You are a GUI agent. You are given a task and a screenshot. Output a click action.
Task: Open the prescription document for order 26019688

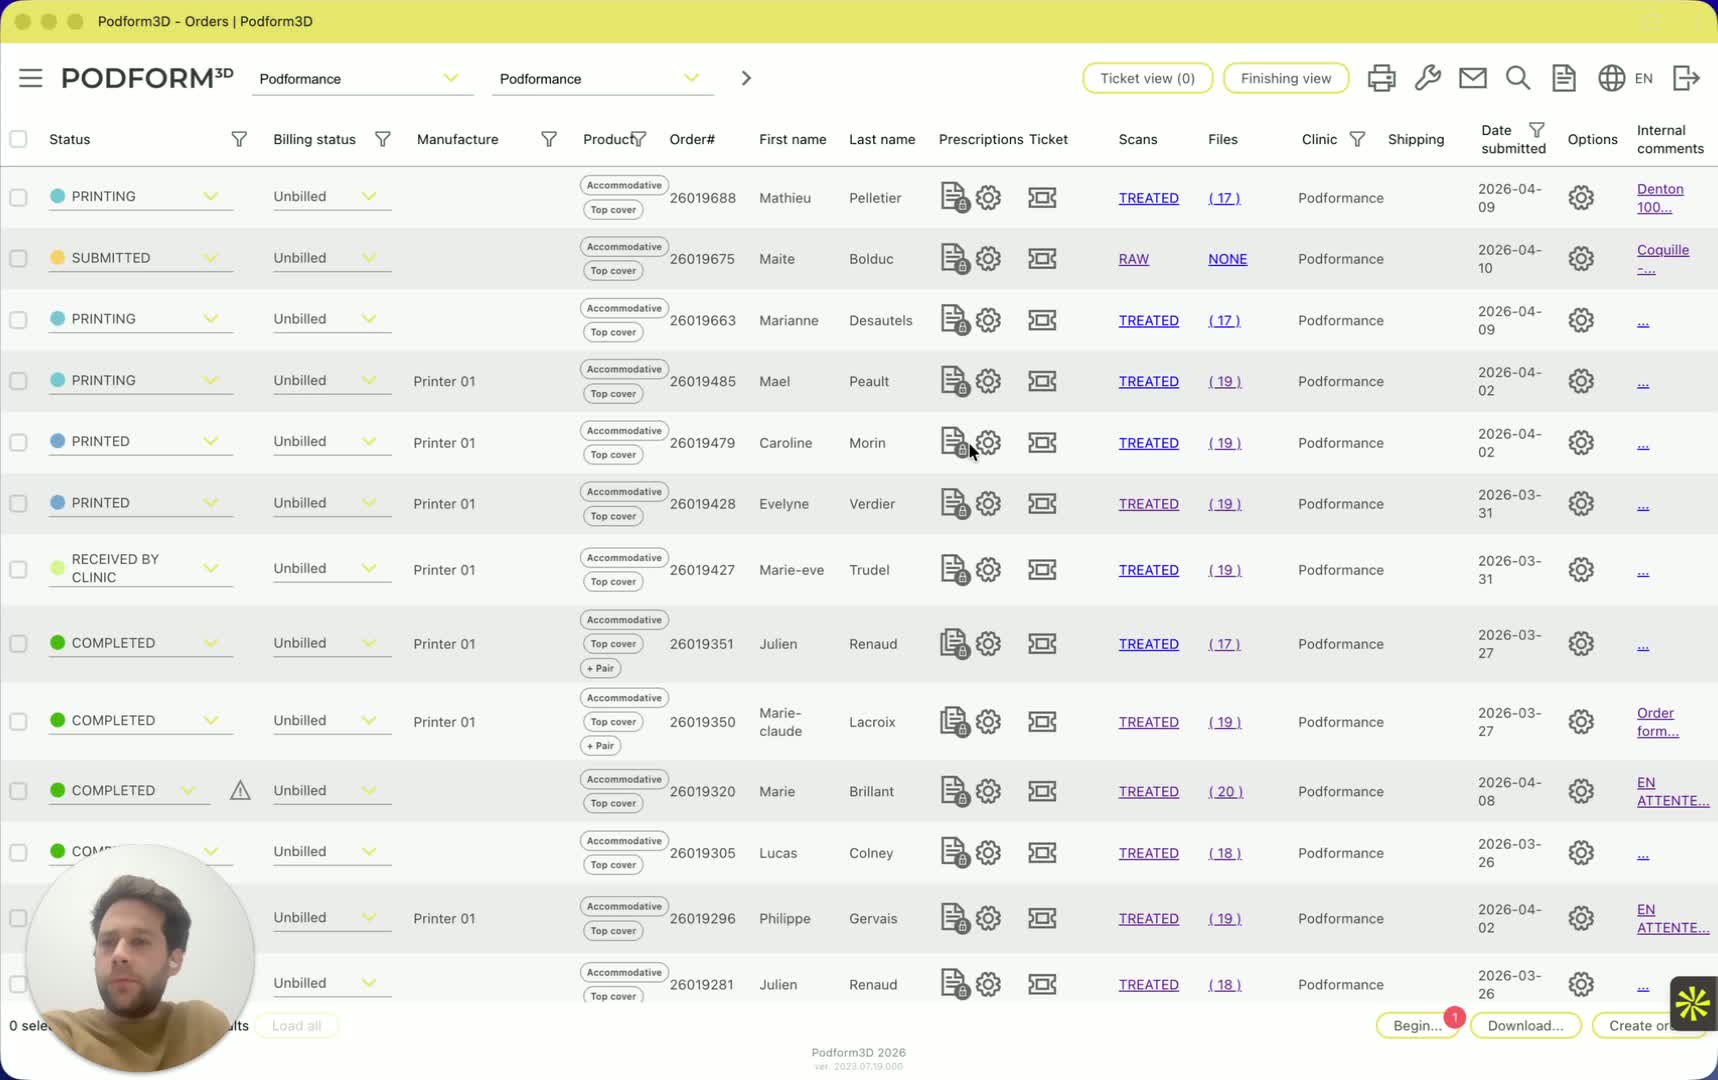click(954, 197)
